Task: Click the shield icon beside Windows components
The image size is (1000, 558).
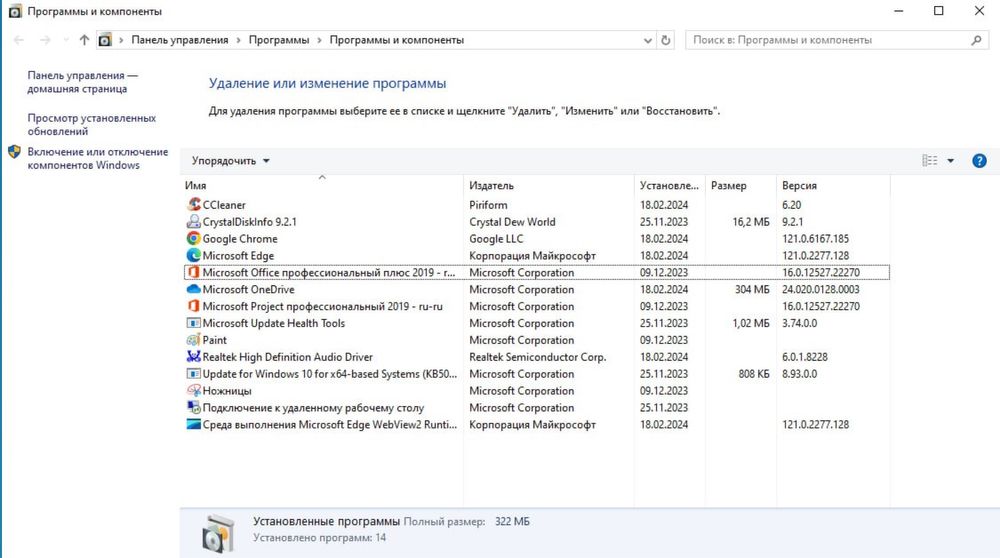Action: click(x=14, y=152)
